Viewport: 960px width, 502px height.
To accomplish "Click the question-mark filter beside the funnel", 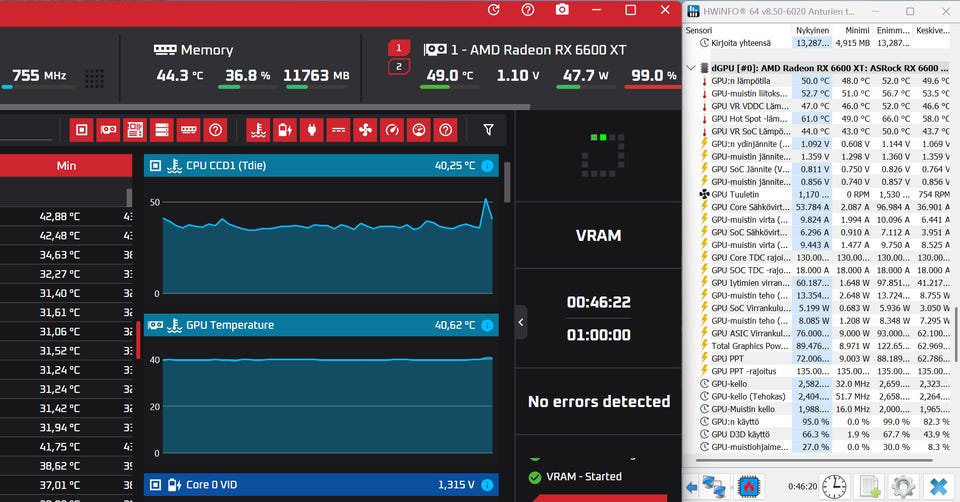I will 446,130.
